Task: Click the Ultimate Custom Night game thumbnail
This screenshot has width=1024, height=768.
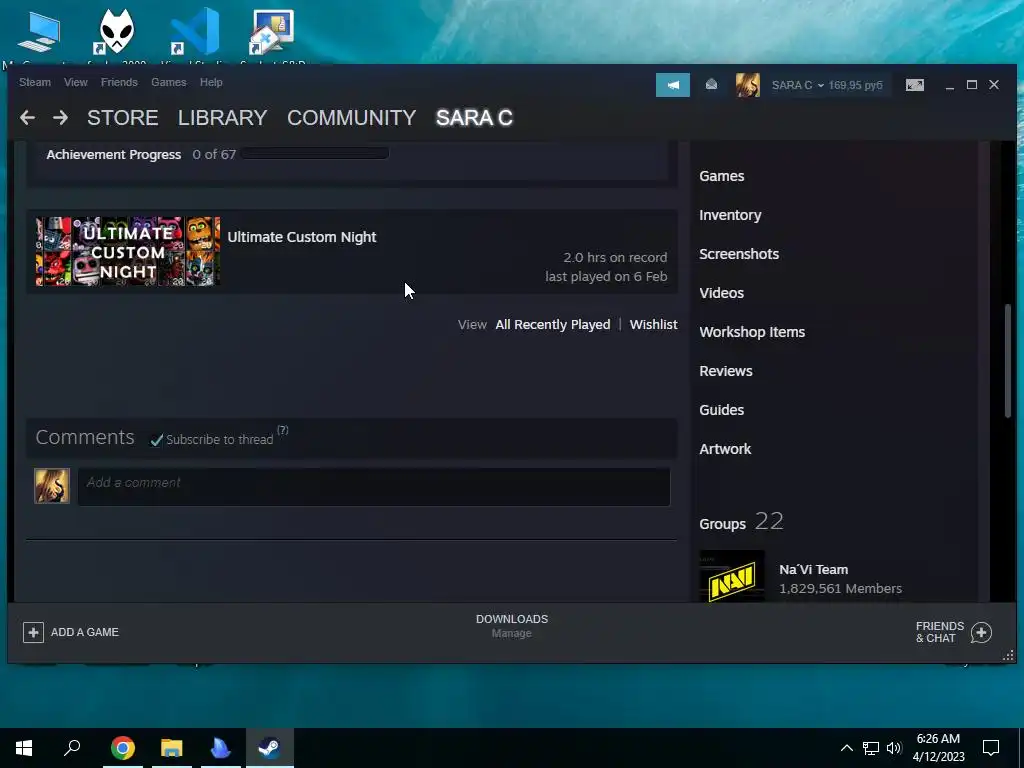Action: pyautogui.click(x=128, y=251)
